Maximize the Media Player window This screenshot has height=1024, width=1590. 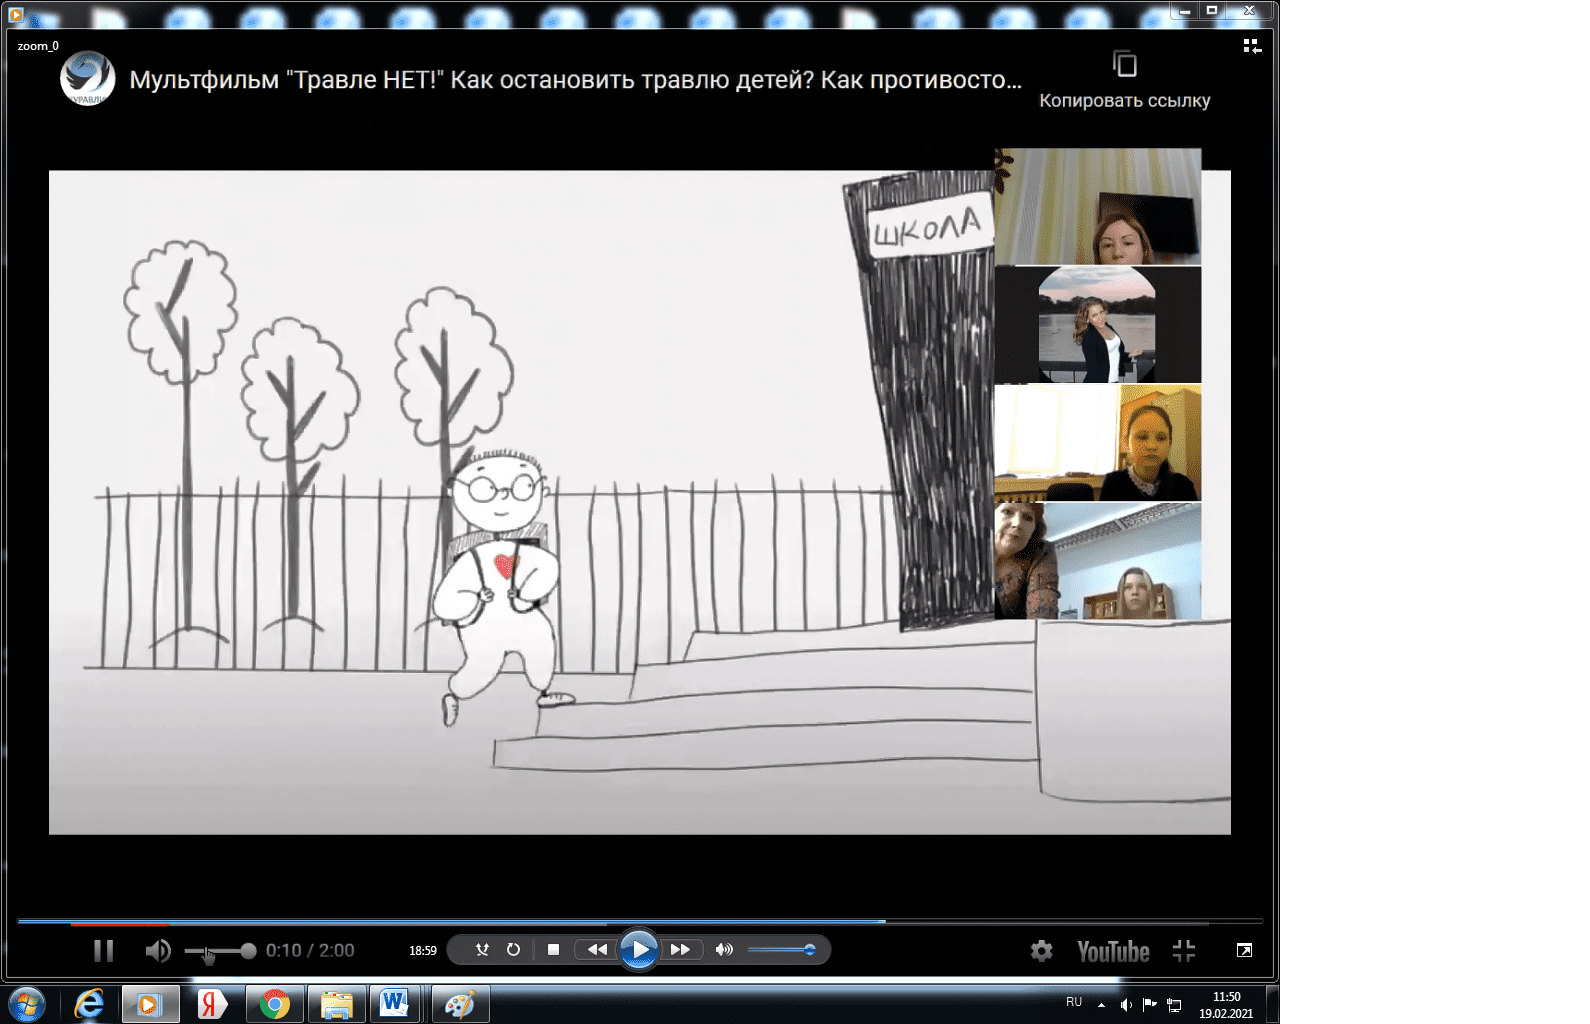click(1212, 11)
